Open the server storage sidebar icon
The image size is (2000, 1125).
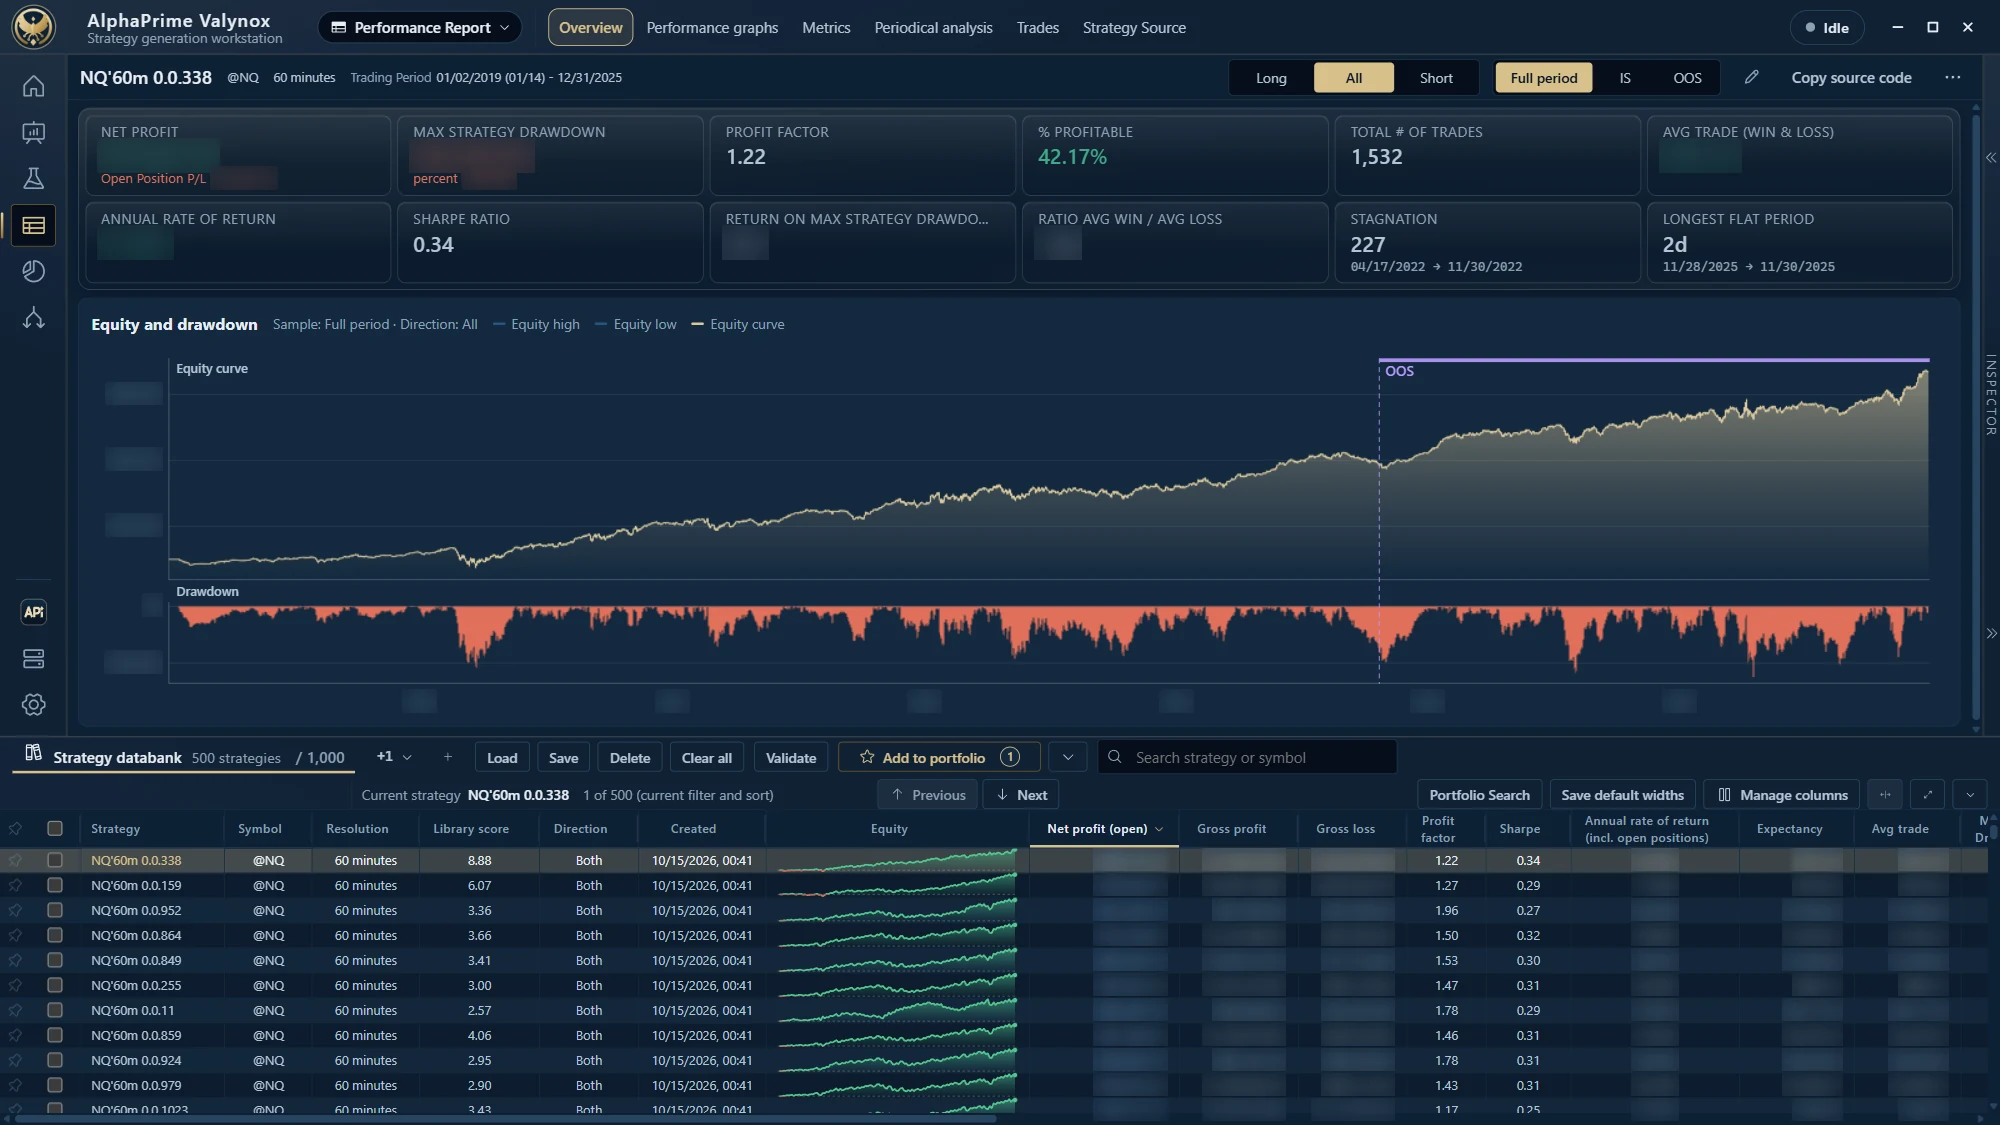33,659
